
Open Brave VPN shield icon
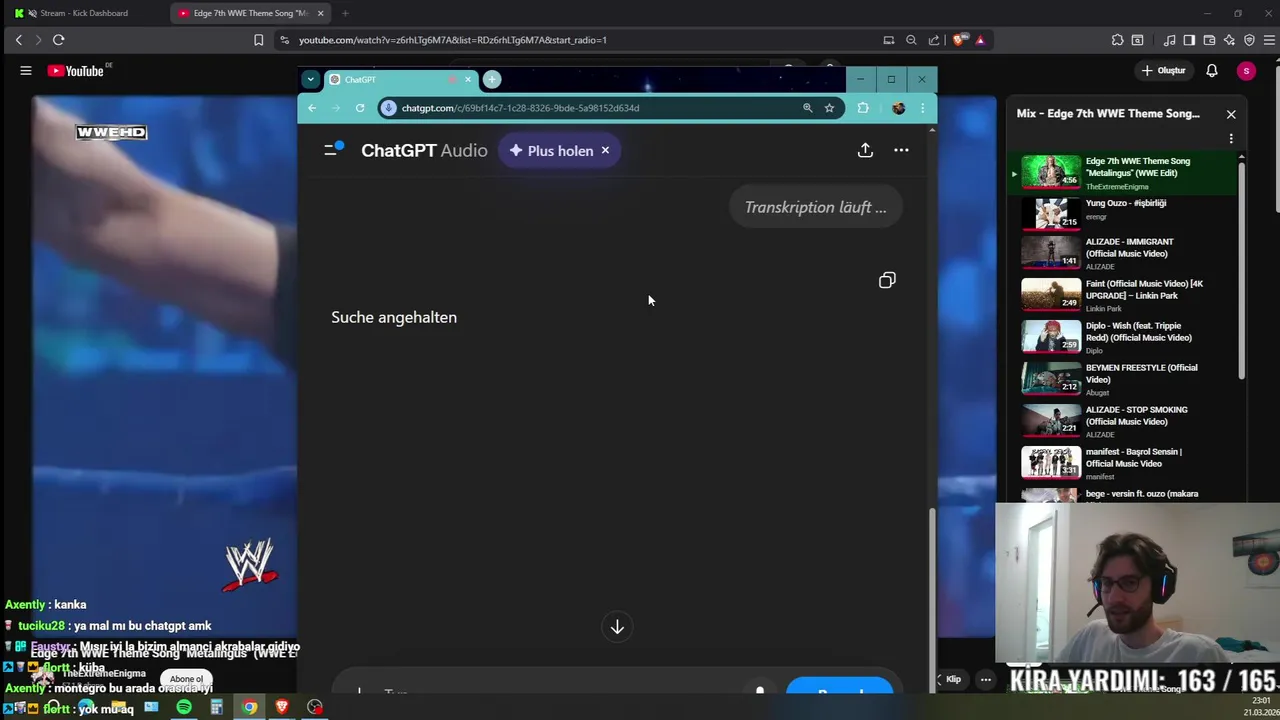point(1249,40)
